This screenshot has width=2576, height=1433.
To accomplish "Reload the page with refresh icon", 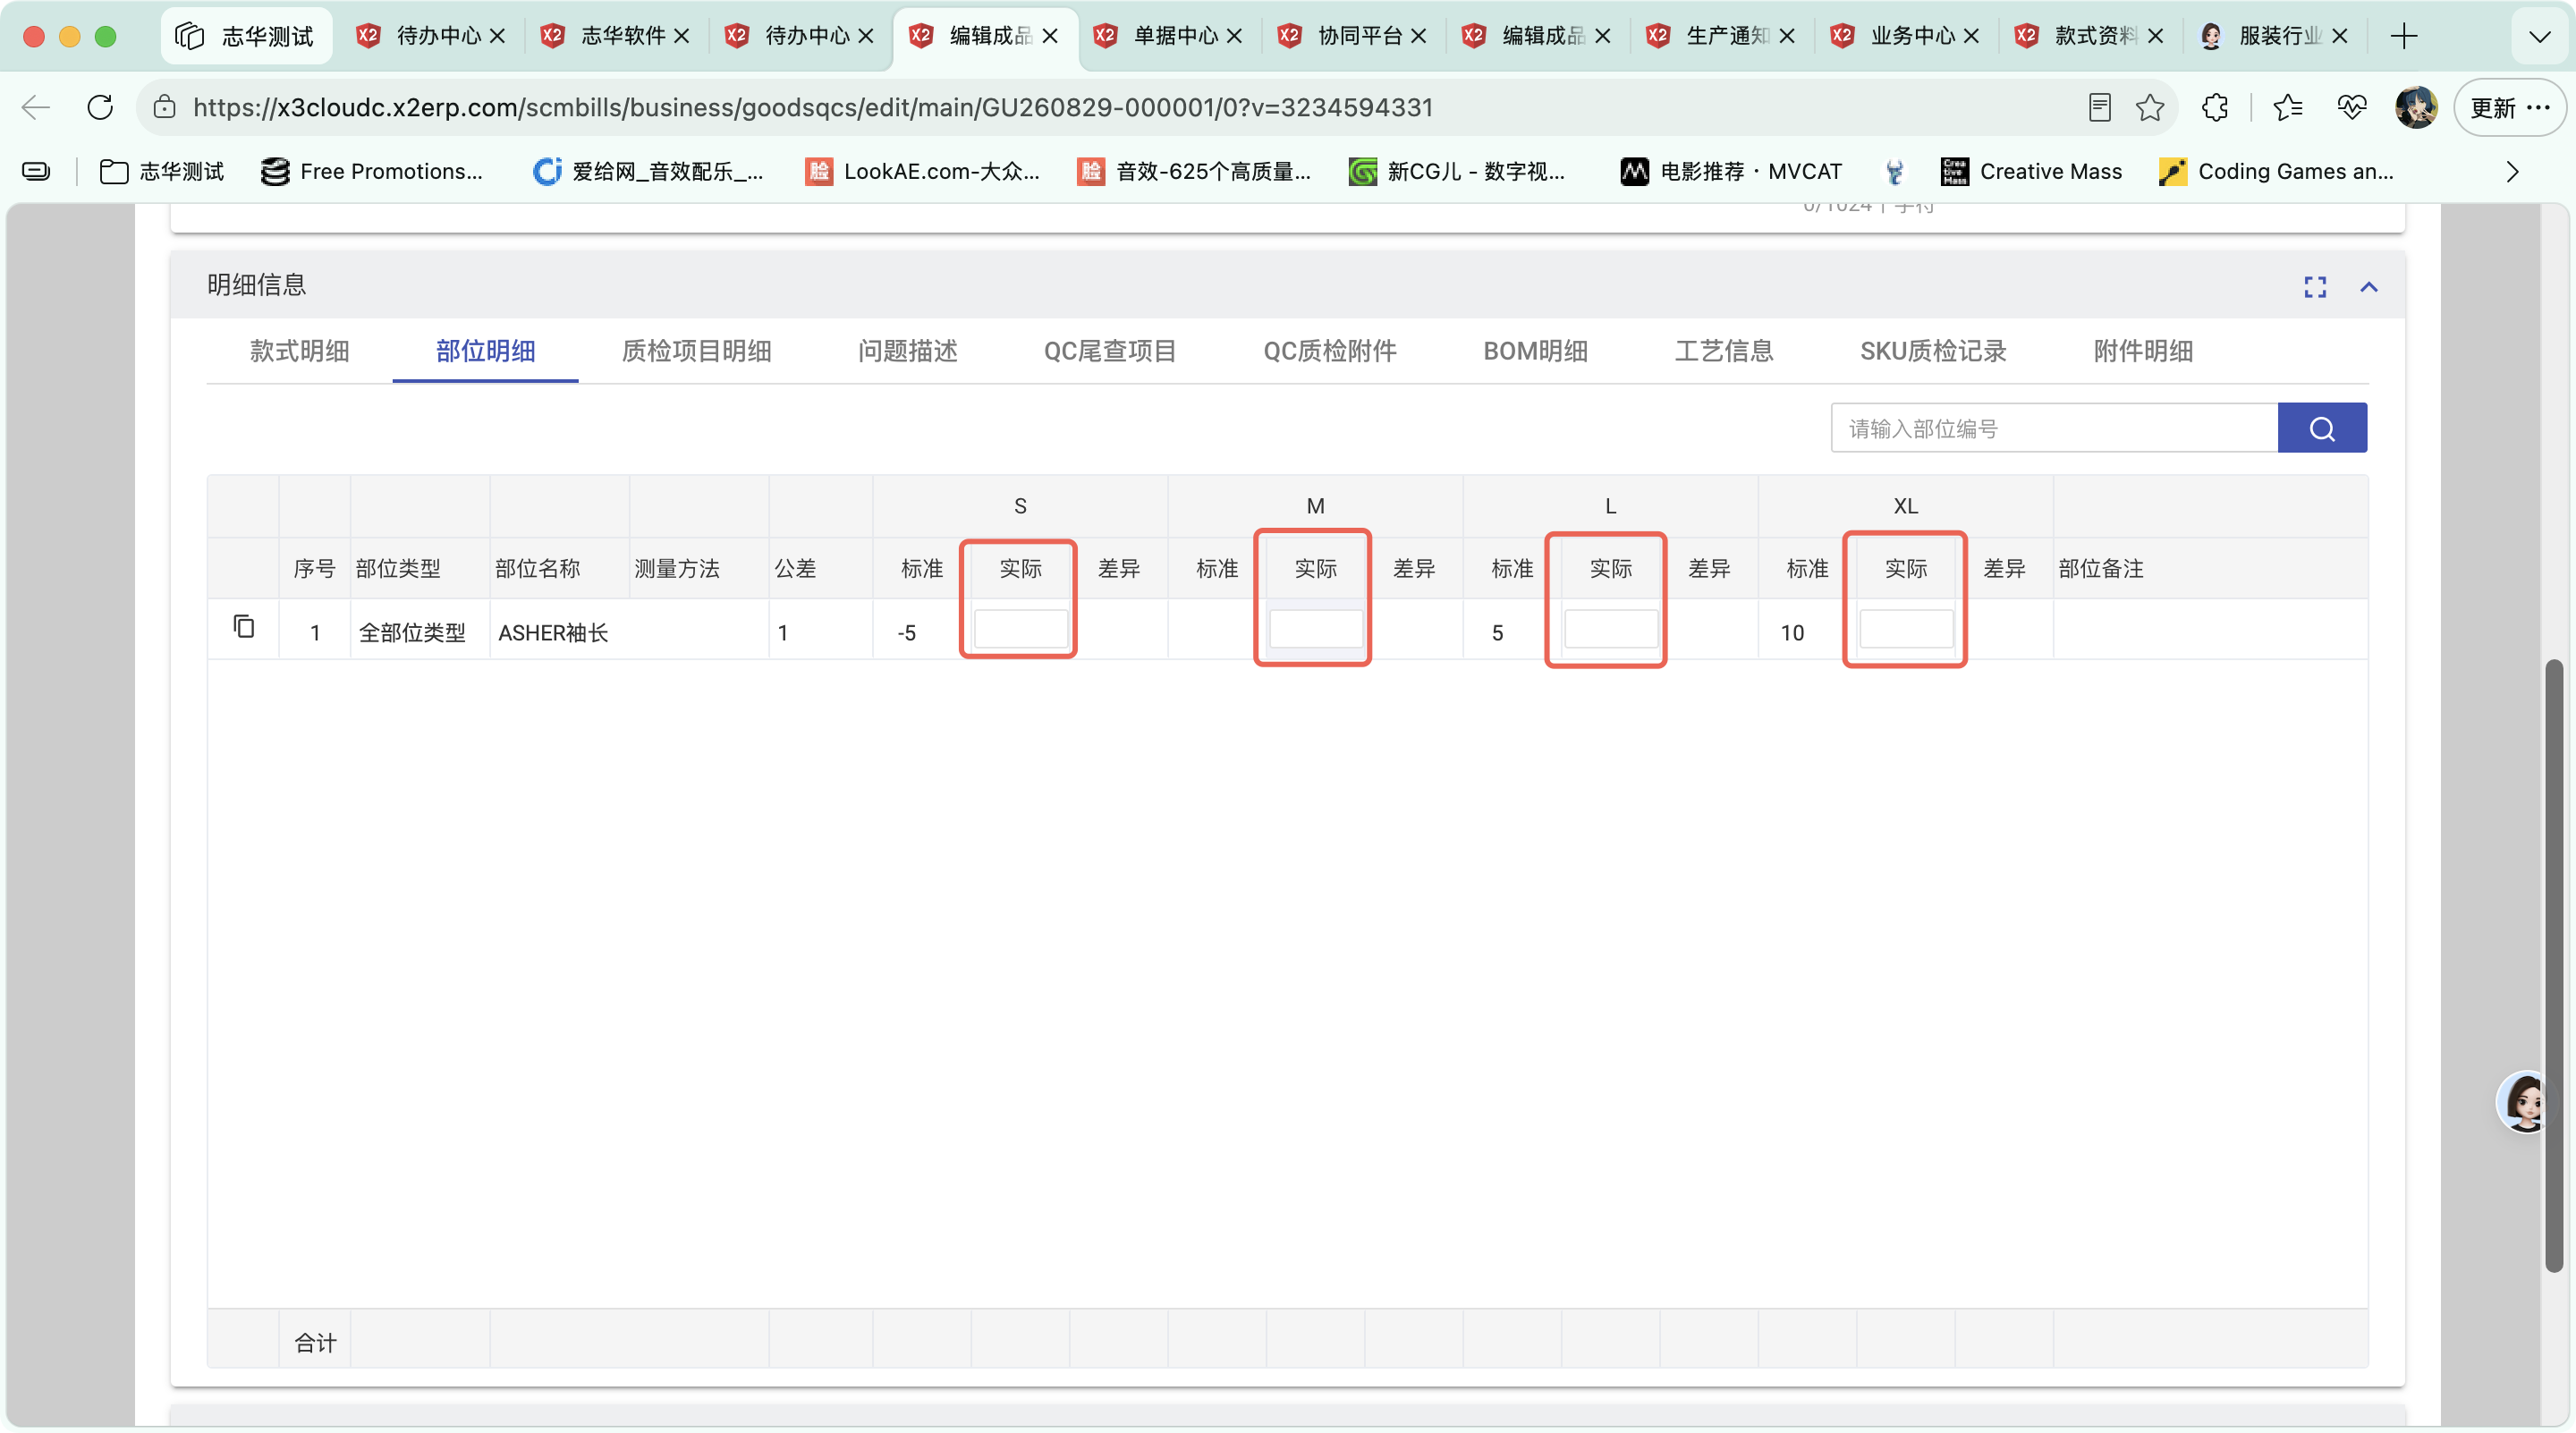I will (100, 107).
